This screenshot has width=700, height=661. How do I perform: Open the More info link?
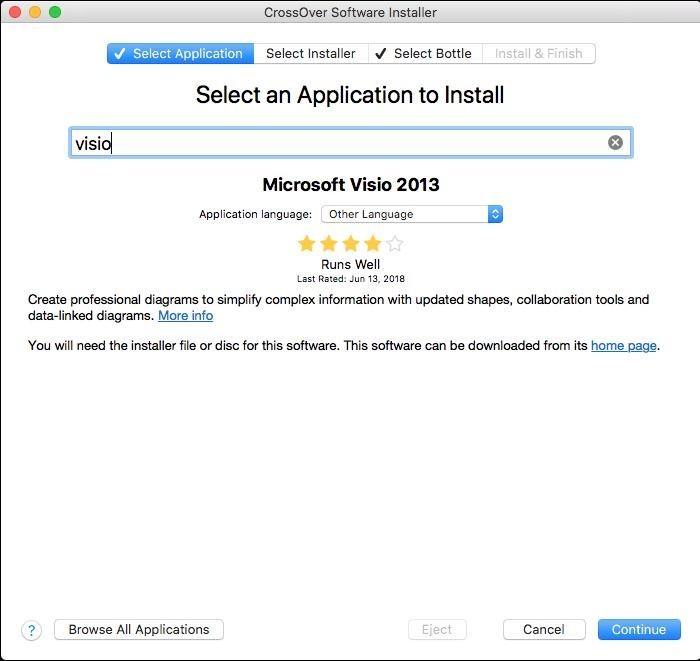click(185, 316)
